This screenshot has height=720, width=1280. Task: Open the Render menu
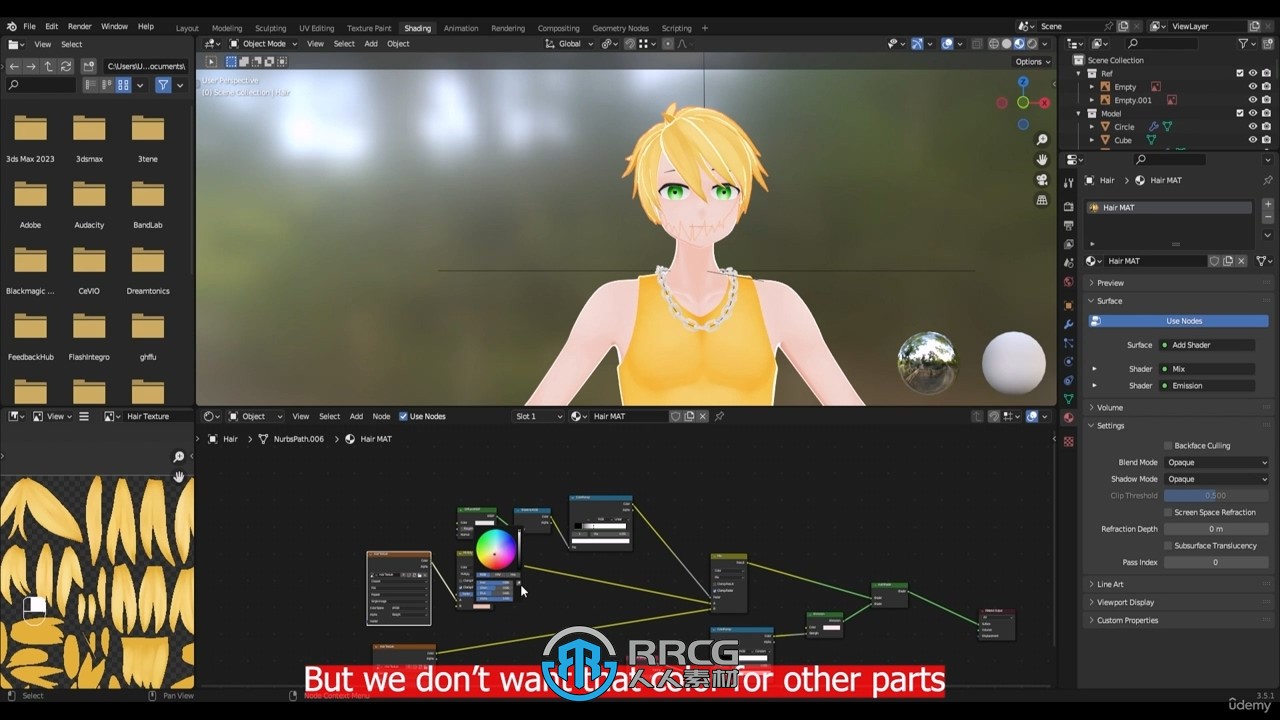pos(80,26)
